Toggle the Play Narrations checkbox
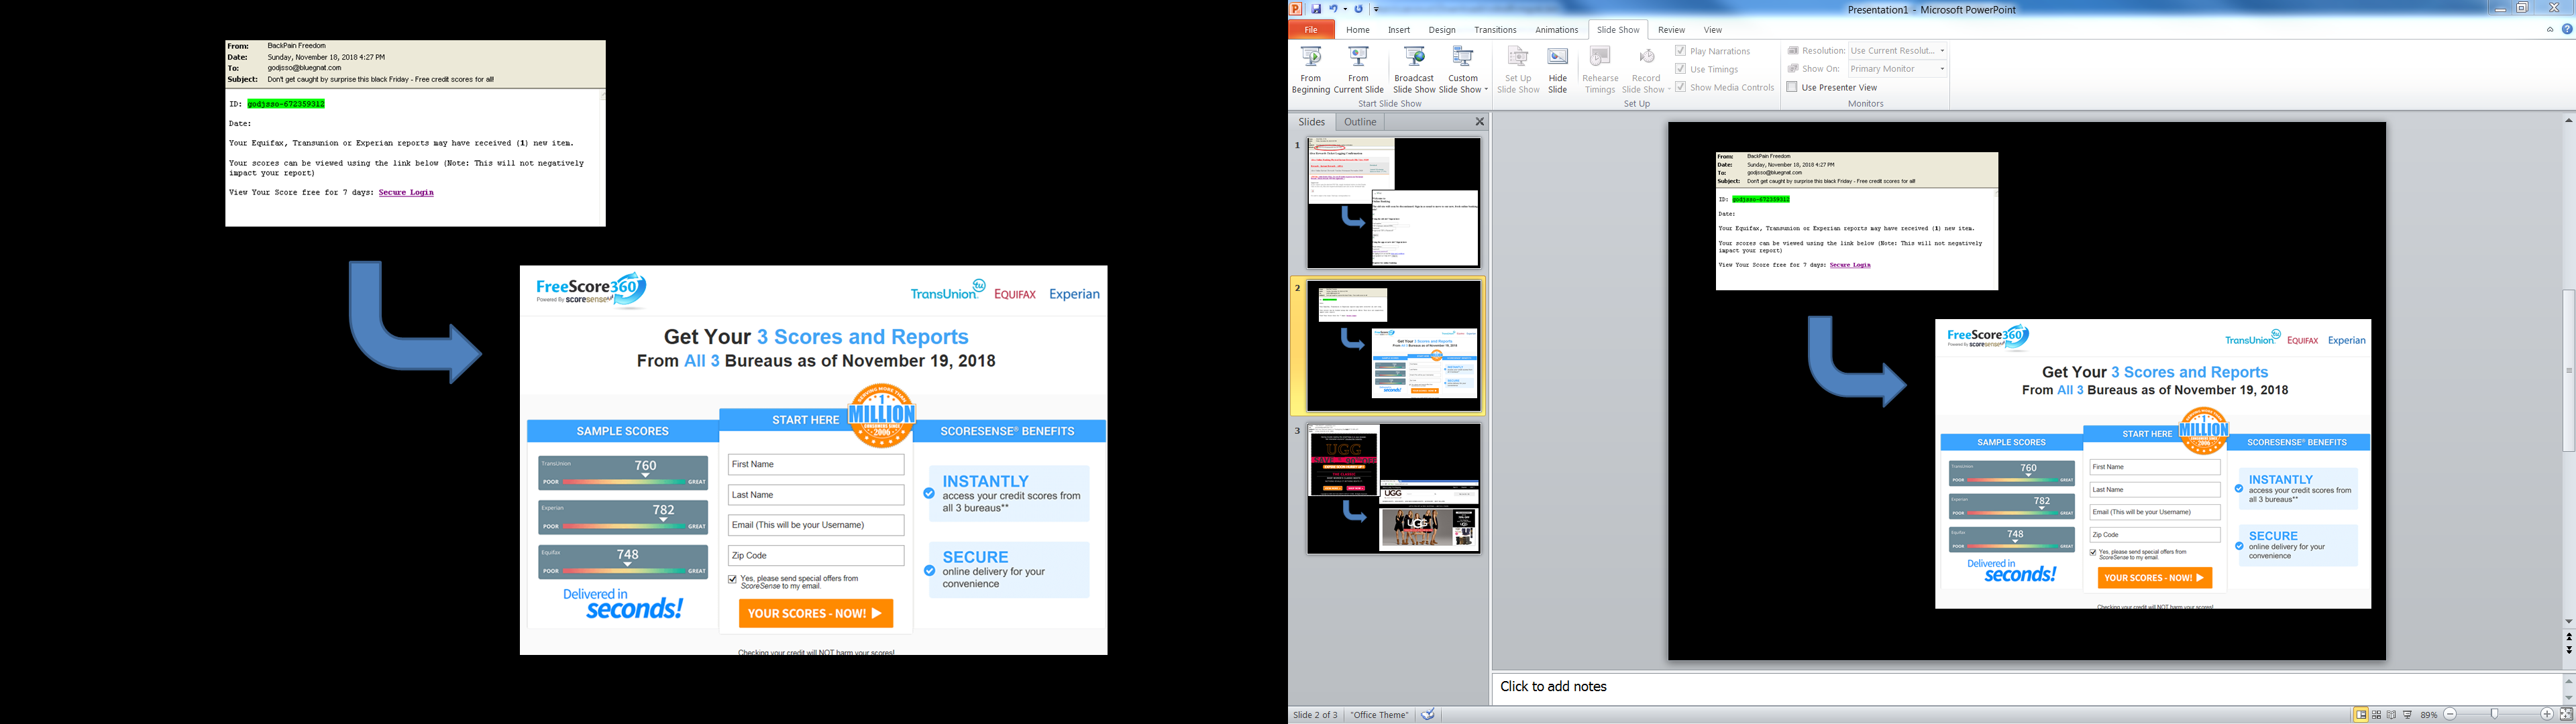 pos(1681,51)
